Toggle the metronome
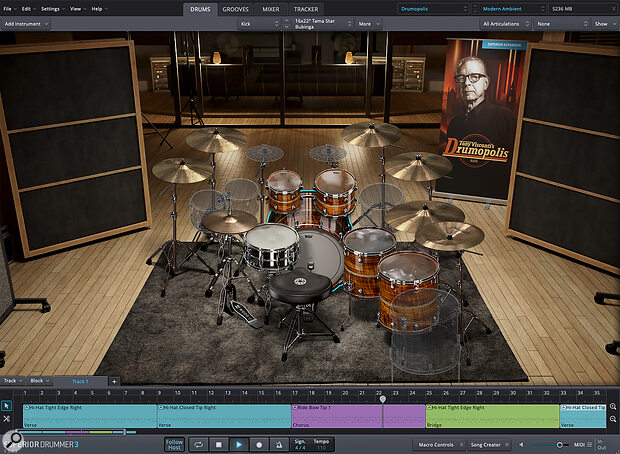 (x=279, y=445)
